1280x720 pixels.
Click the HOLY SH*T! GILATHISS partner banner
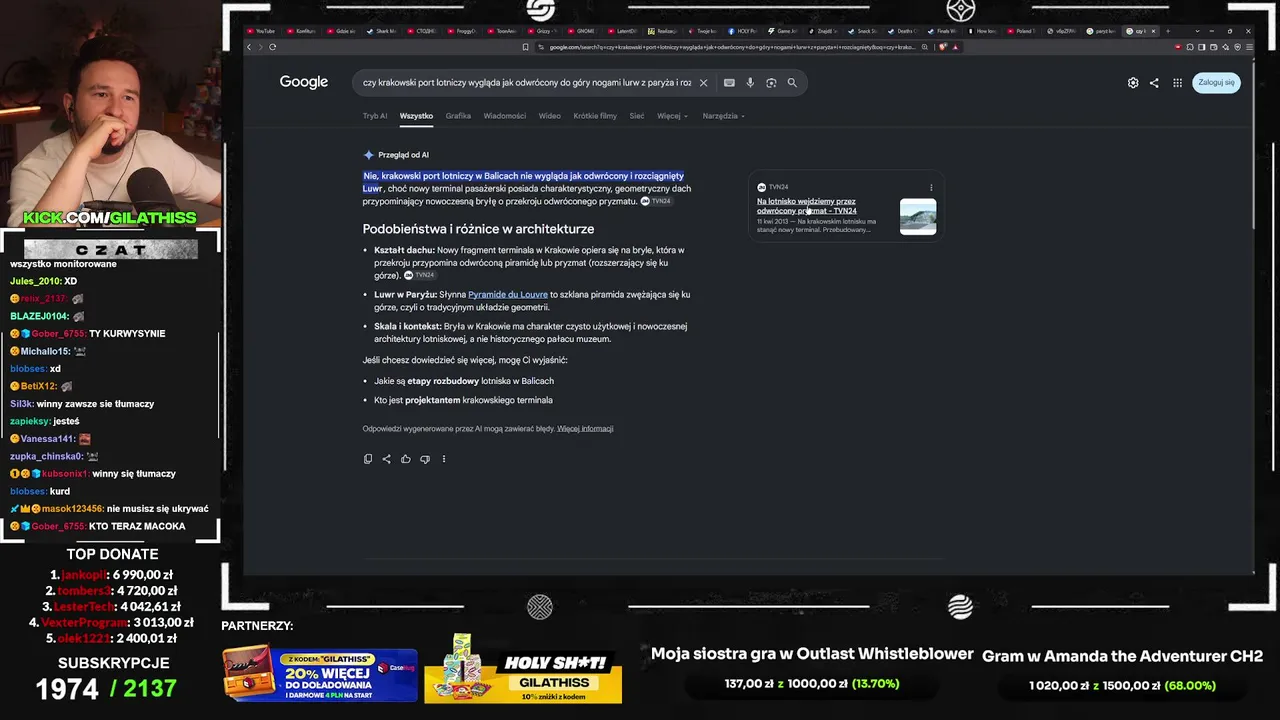pyautogui.click(x=523, y=669)
